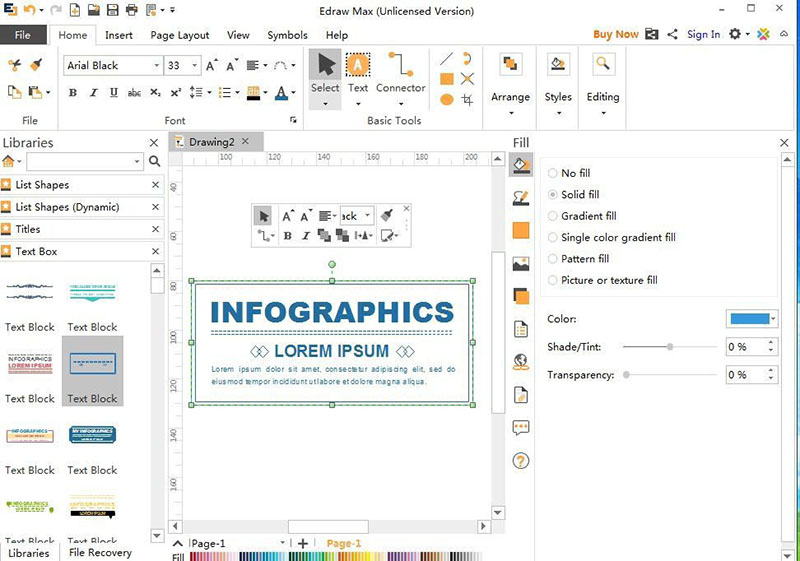Click the Undo icon in title bar

[x=30, y=9]
